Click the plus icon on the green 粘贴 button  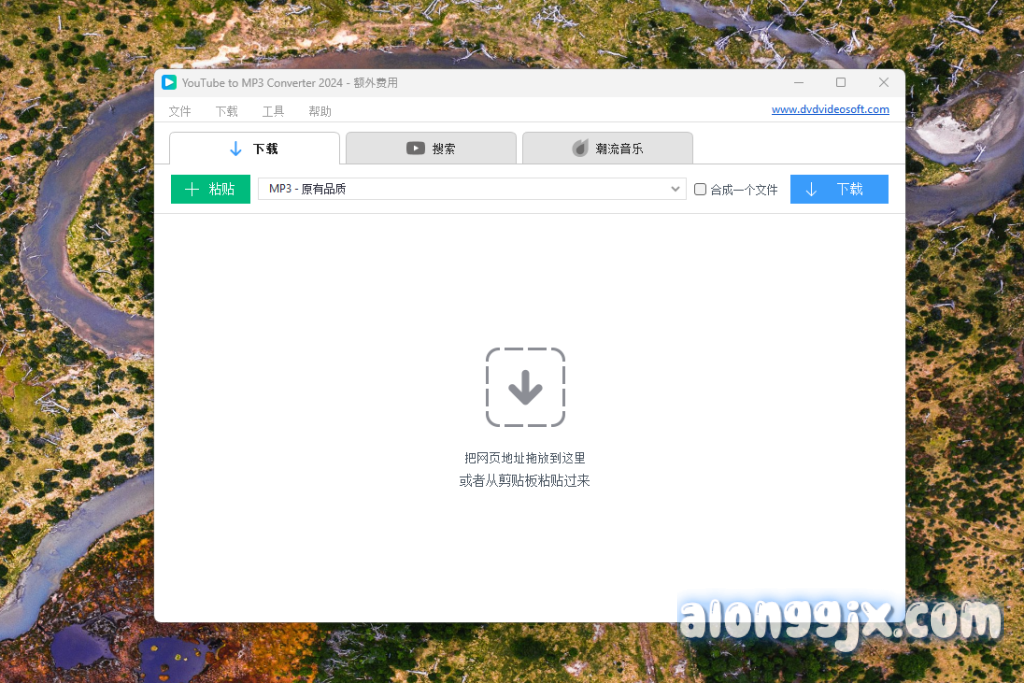(192, 189)
